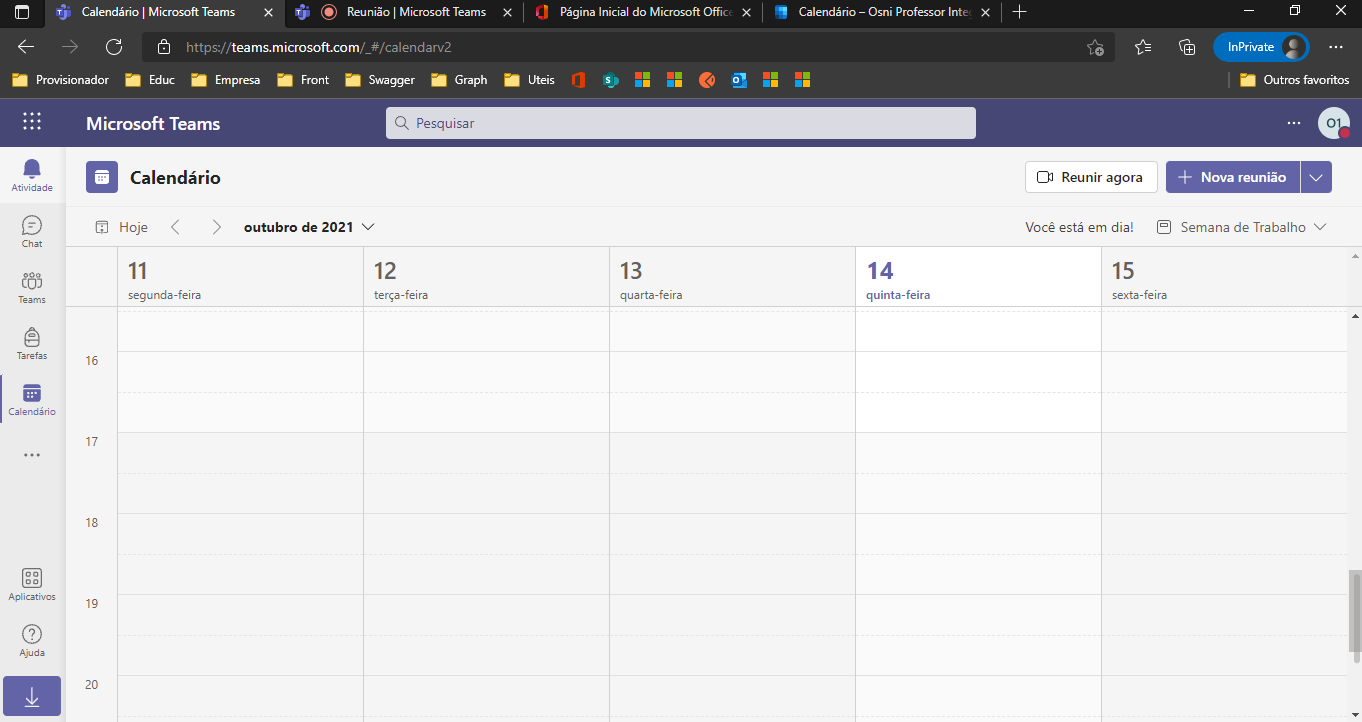Select day 14 quinta-feira header
The width and height of the screenshot is (1362, 722).
(x=978, y=277)
